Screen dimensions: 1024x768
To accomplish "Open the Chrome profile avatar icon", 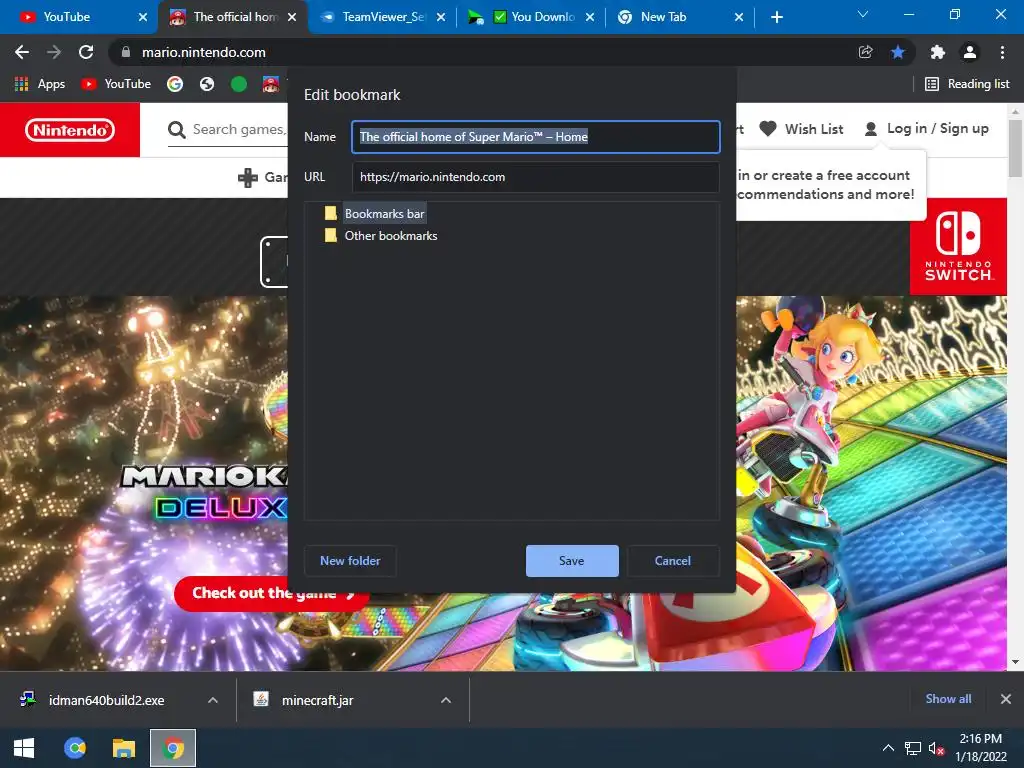I will click(x=970, y=52).
